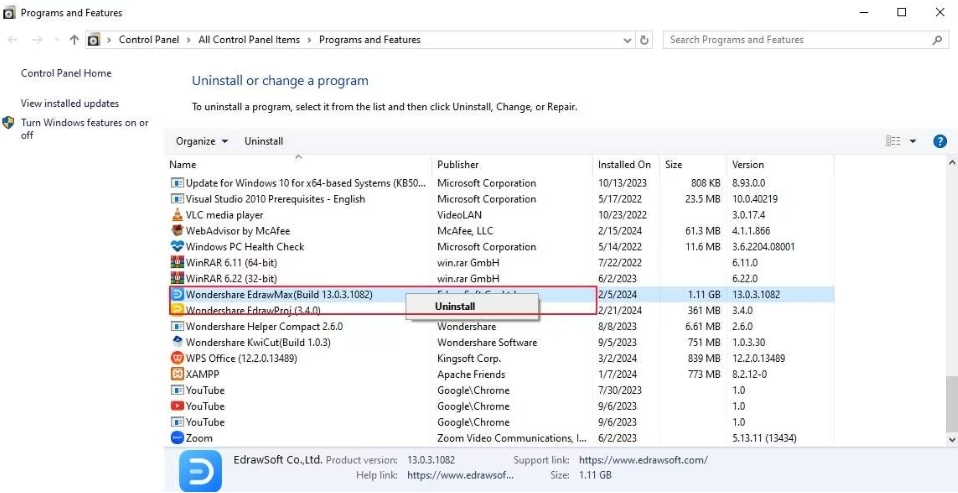Screen dimensions: 958x493
Task: Expand the view options dropdown arrow
Action: tap(913, 141)
